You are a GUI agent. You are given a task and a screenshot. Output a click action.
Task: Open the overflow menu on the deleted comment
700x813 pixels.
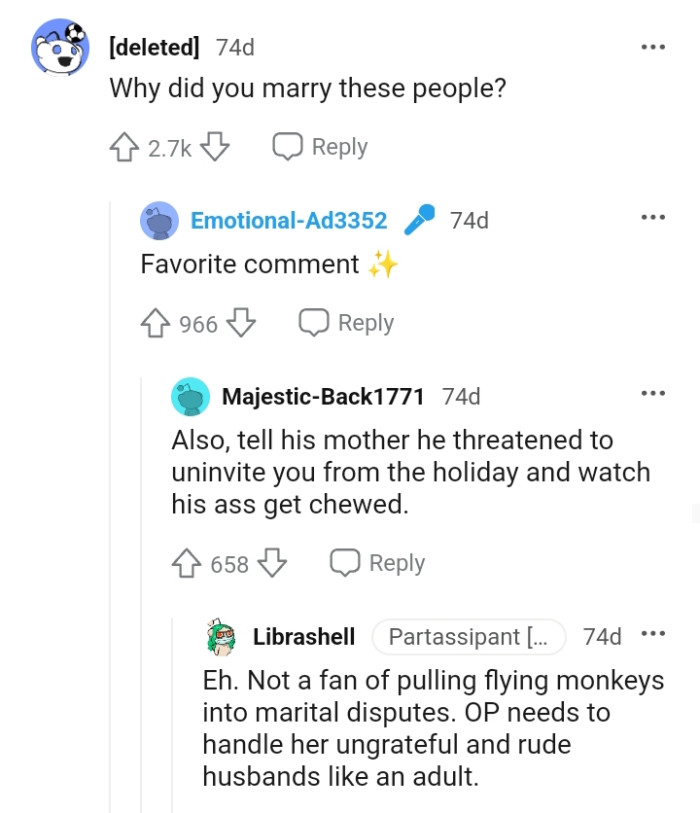point(653,46)
